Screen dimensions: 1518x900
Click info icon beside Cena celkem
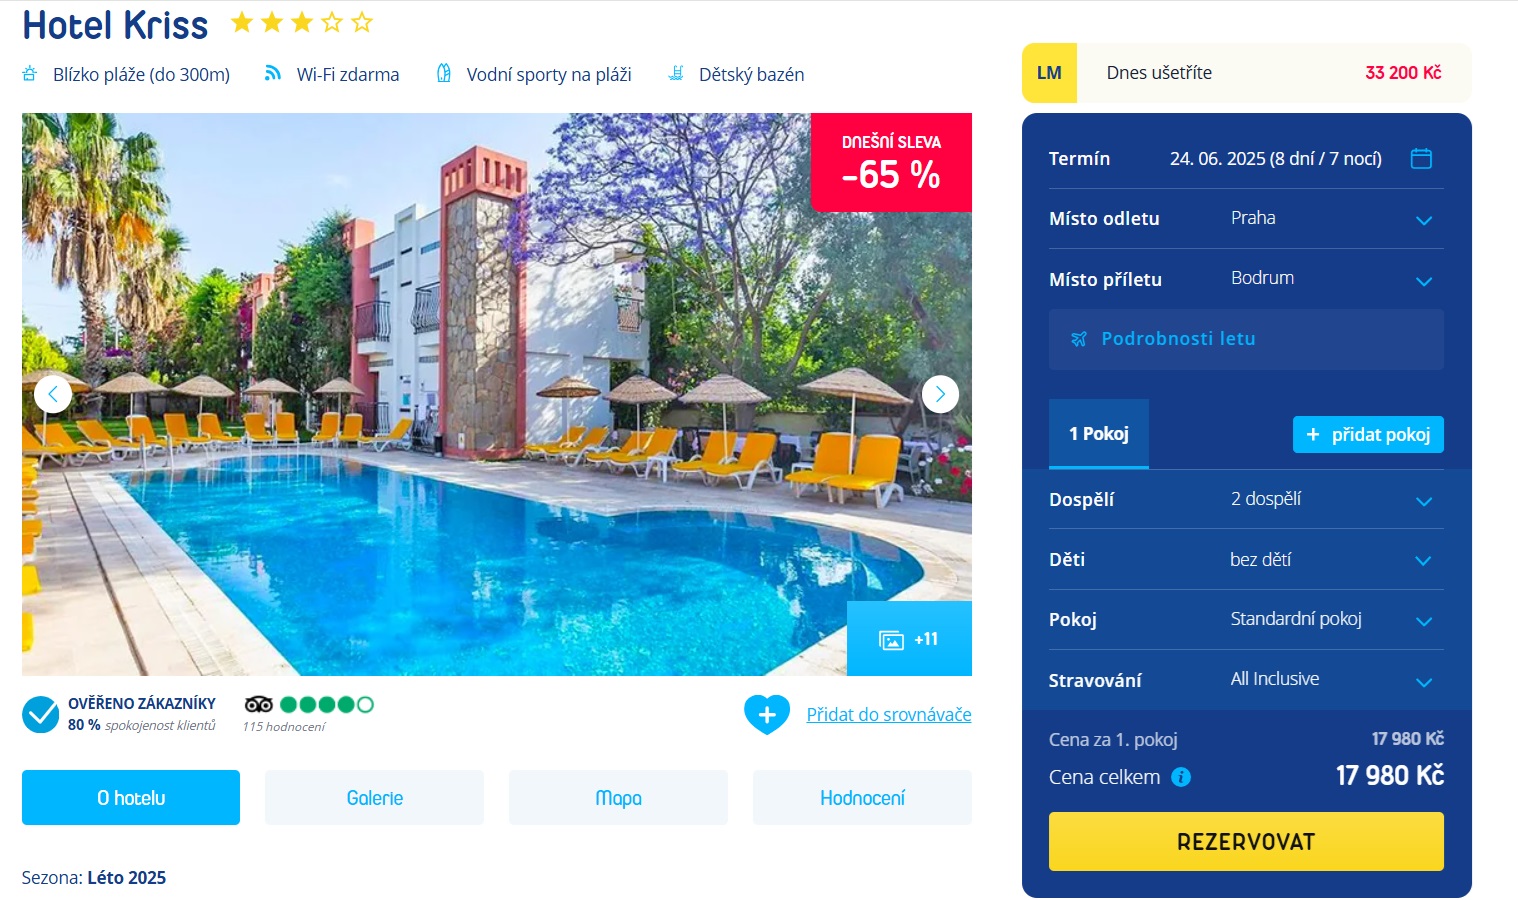(x=1181, y=777)
